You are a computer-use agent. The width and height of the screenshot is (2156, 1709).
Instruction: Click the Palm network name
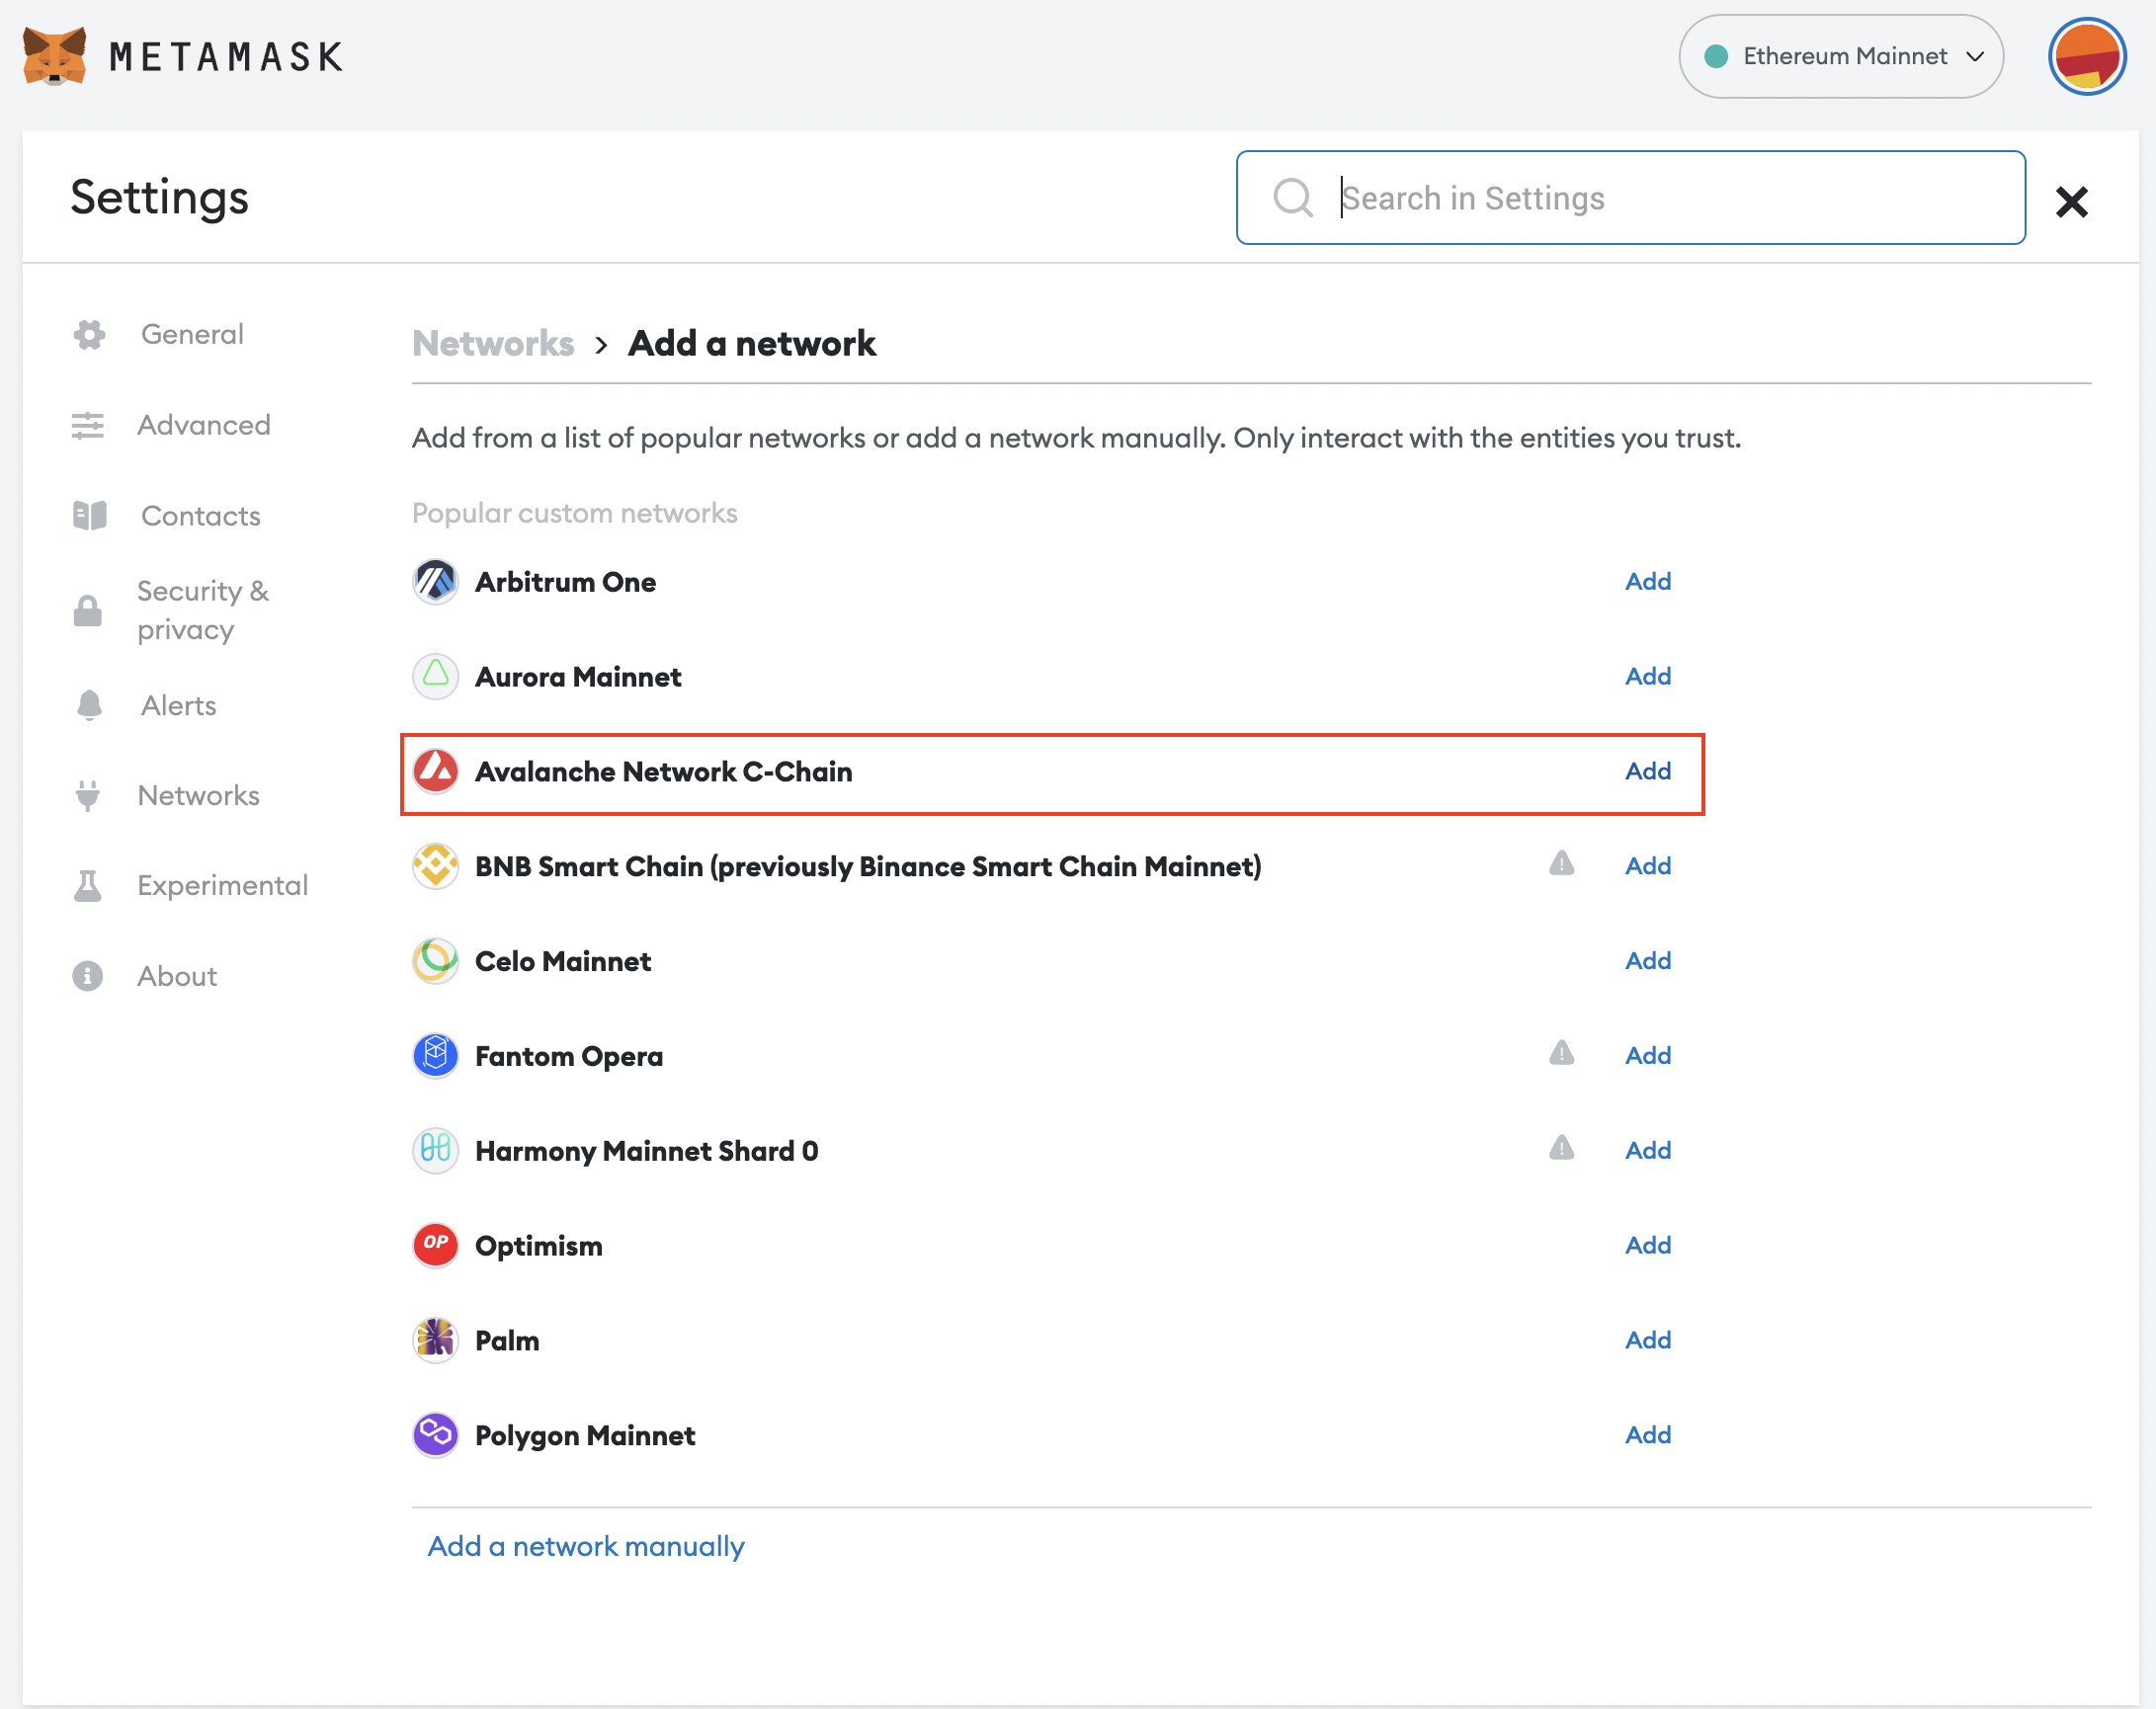click(x=507, y=1341)
